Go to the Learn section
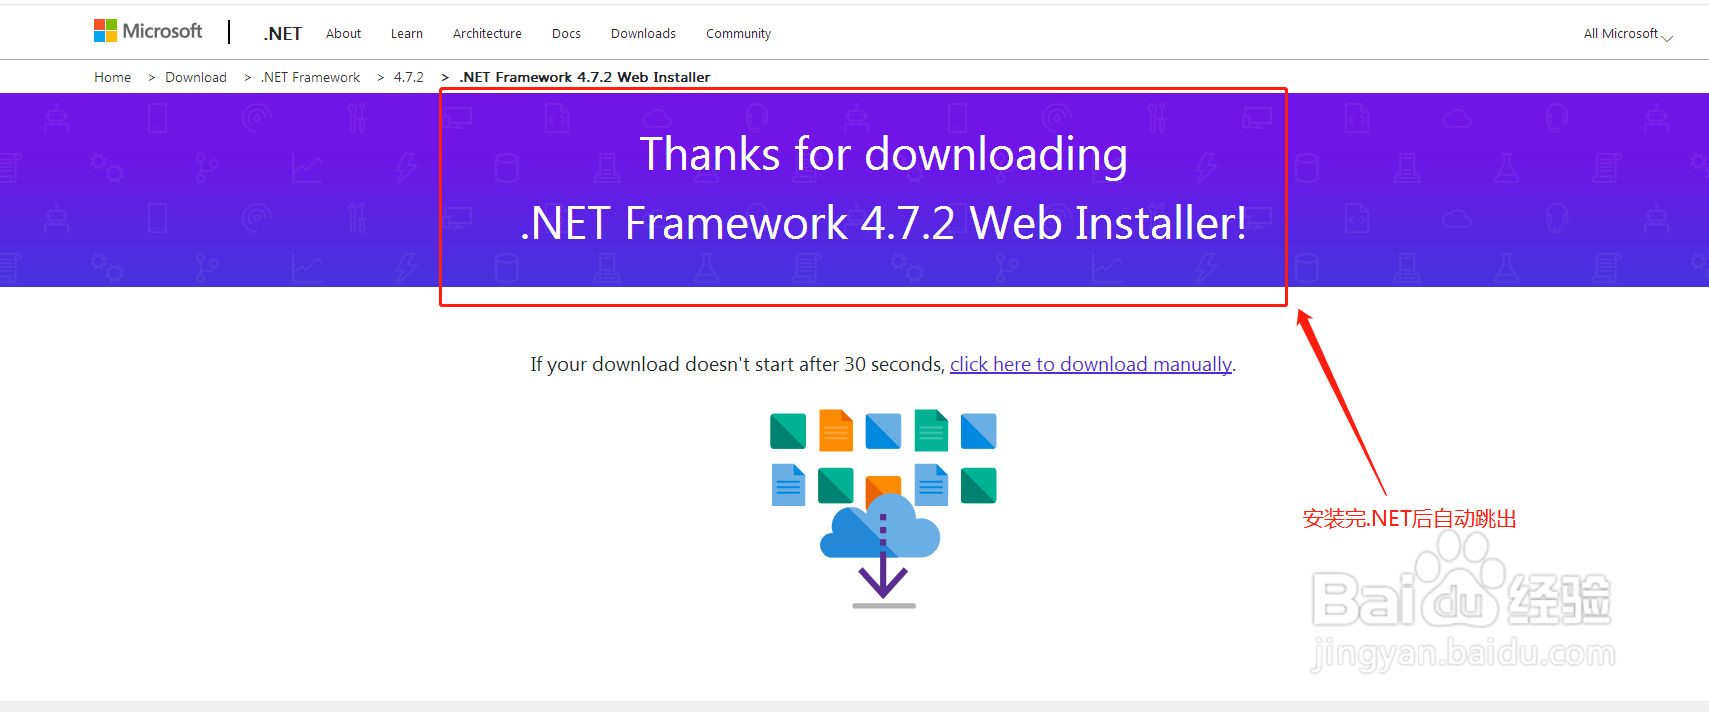 pos(407,34)
